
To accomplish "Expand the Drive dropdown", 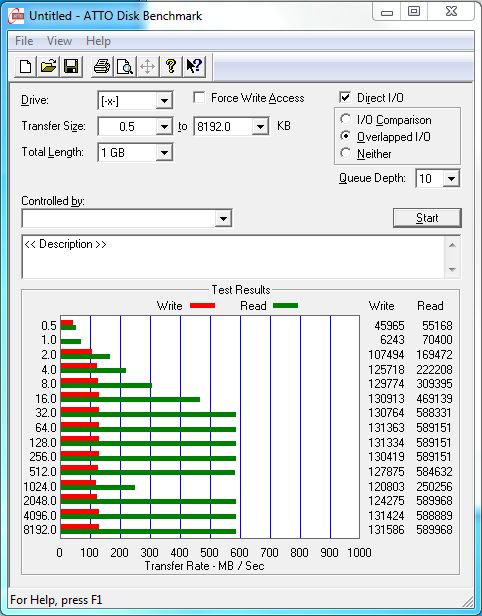I will point(164,101).
